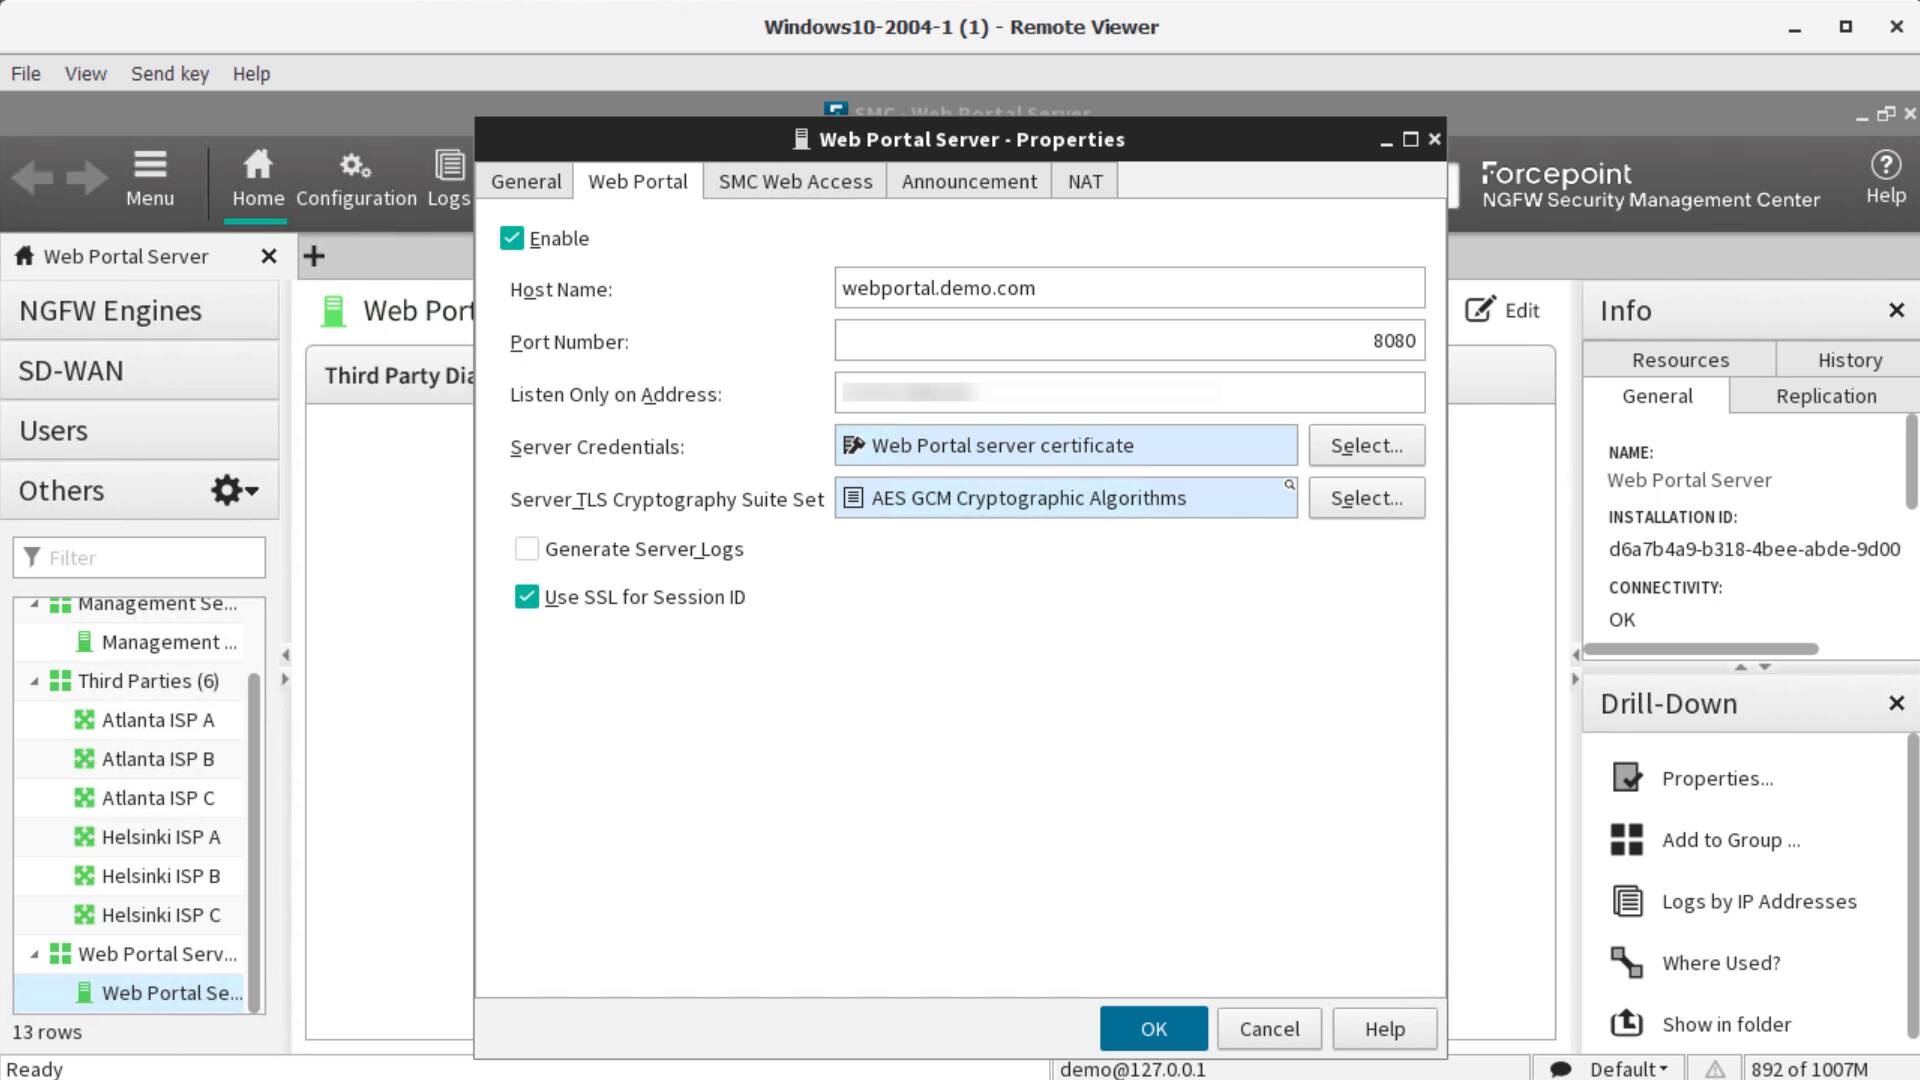Open Logs by IP Addresses

point(1758,901)
